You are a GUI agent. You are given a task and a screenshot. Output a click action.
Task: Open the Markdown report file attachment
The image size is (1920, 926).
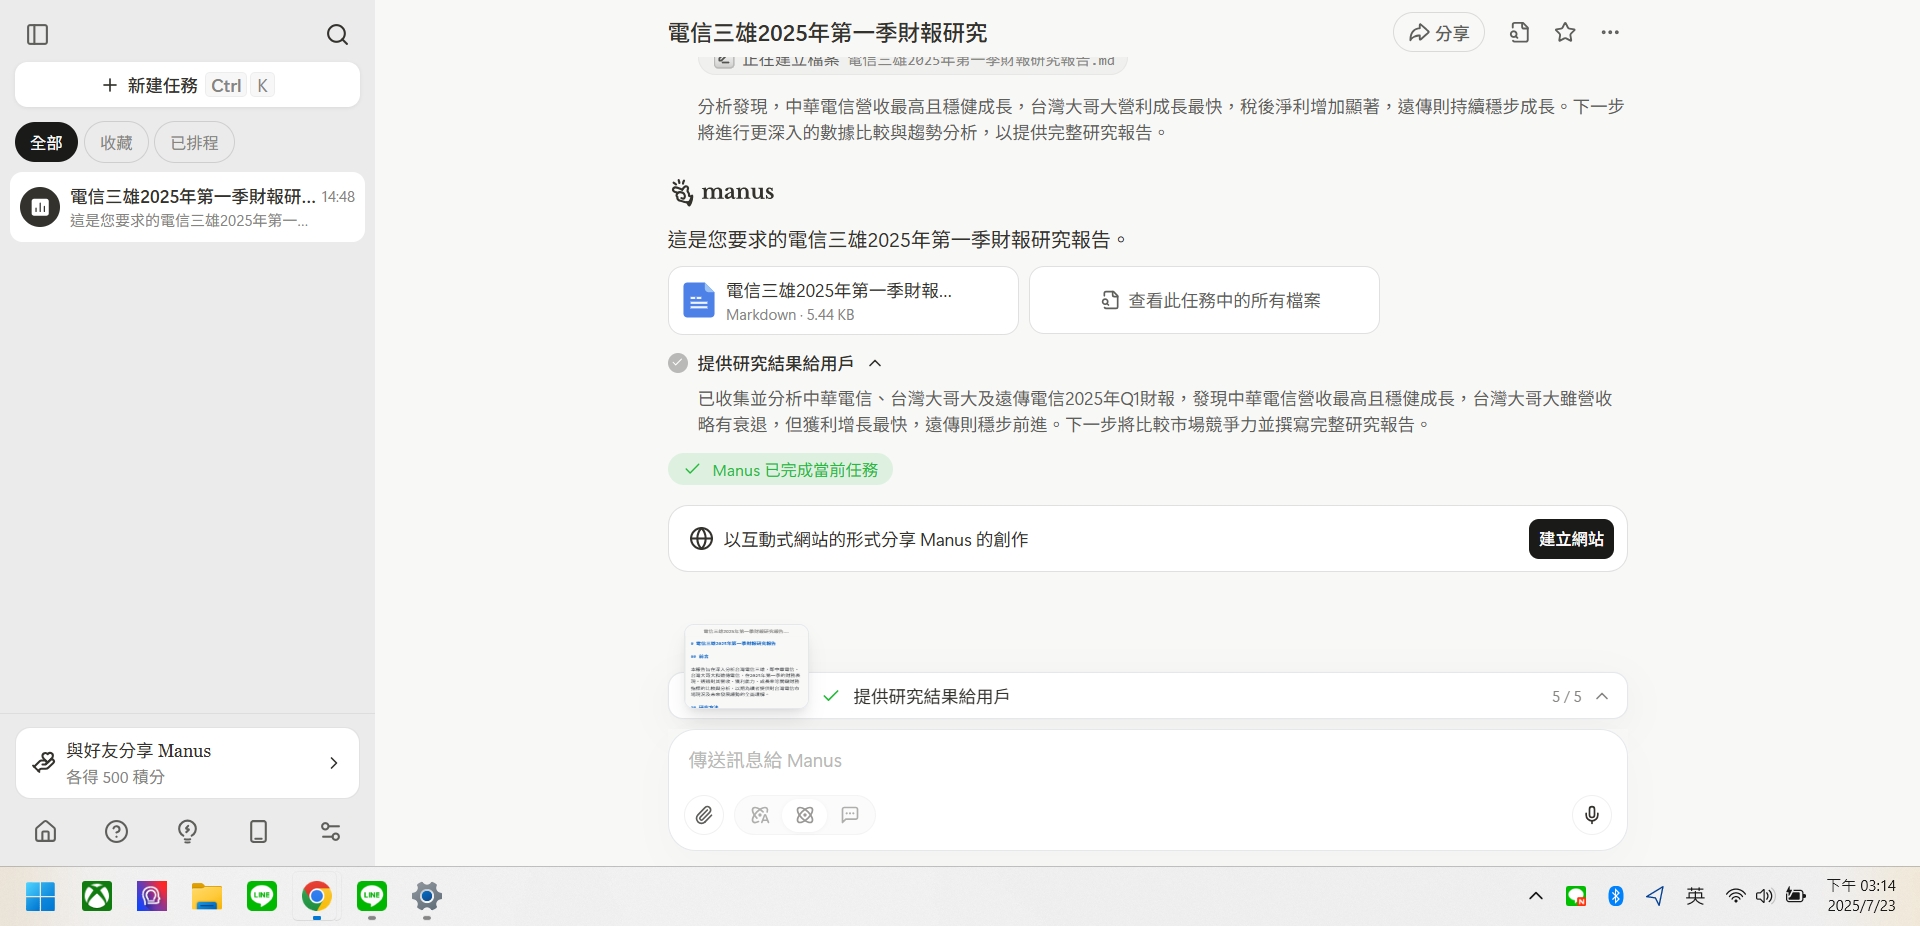tap(842, 301)
